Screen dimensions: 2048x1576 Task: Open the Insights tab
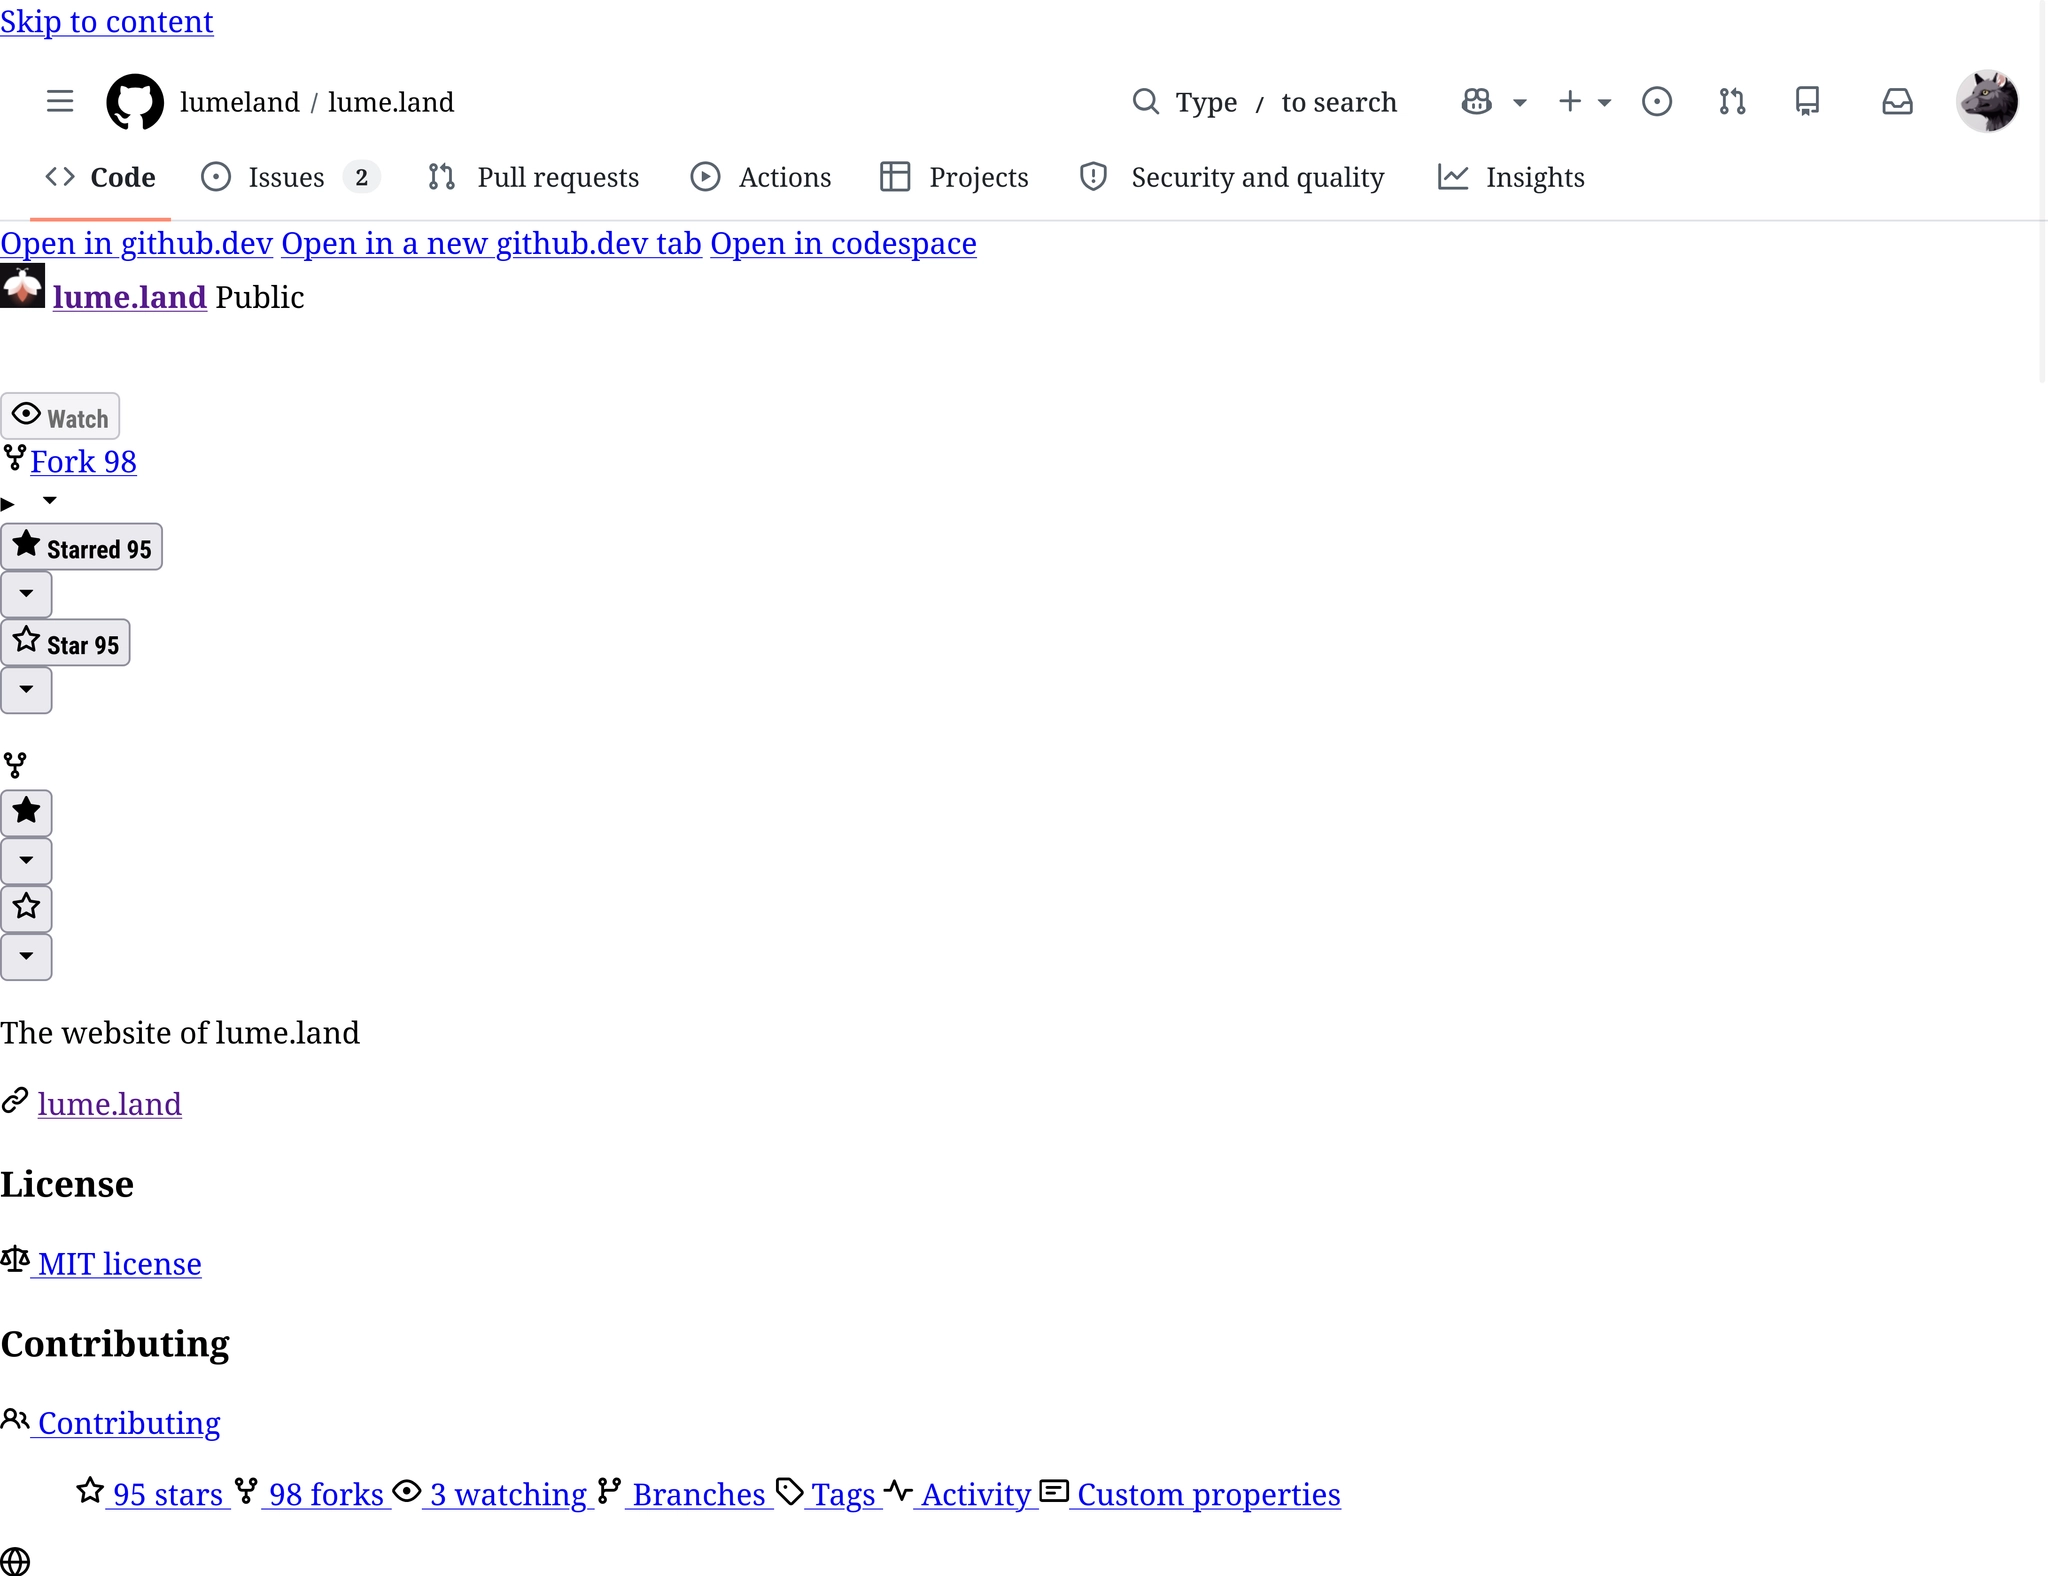[1511, 177]
